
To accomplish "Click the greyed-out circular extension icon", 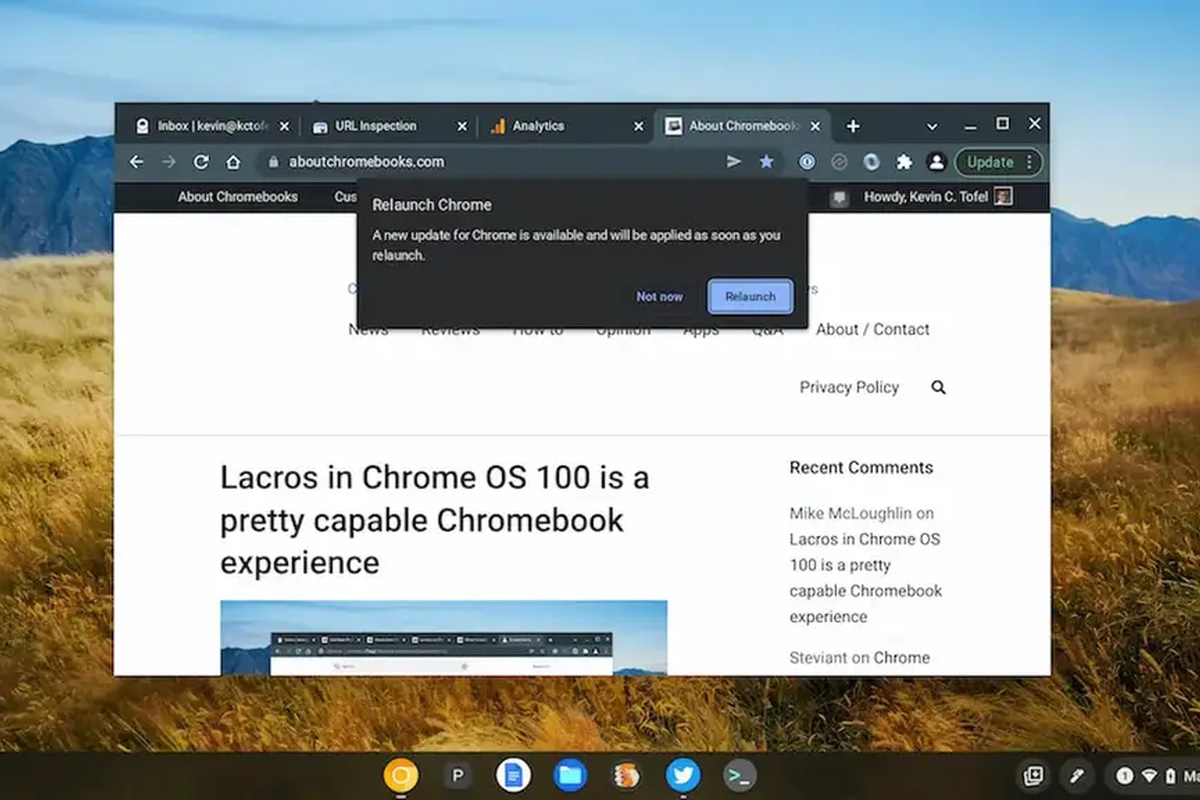I will pos(839,162).
